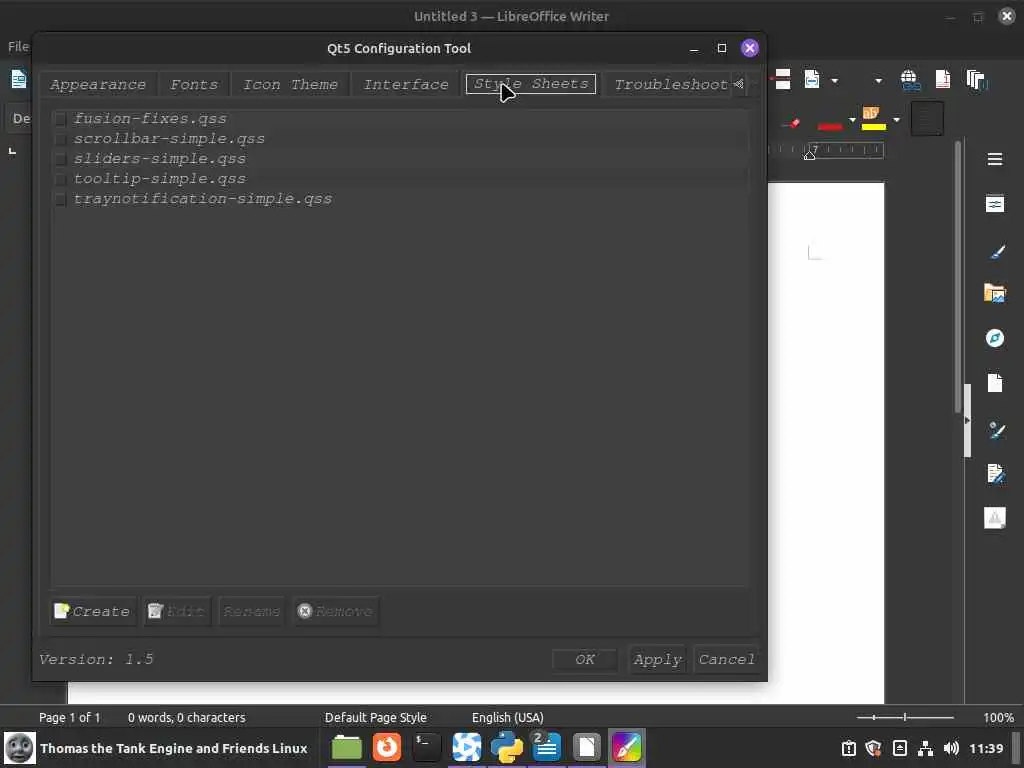Enable the fusion-fixes.qss checkbox
Image resolution: width=1024 pixels, height=768 pixels.
[x=60, y=119]
